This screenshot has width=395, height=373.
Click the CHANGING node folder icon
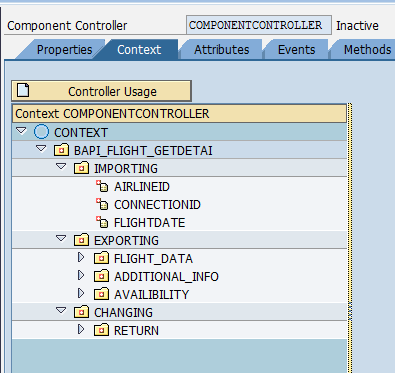click(81, 312)
